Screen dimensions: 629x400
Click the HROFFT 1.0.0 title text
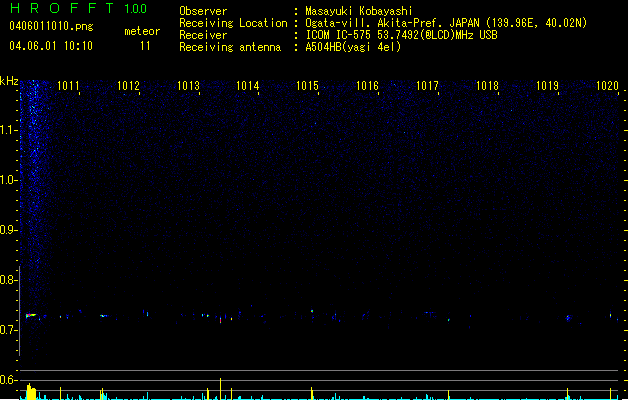(79, 8)
